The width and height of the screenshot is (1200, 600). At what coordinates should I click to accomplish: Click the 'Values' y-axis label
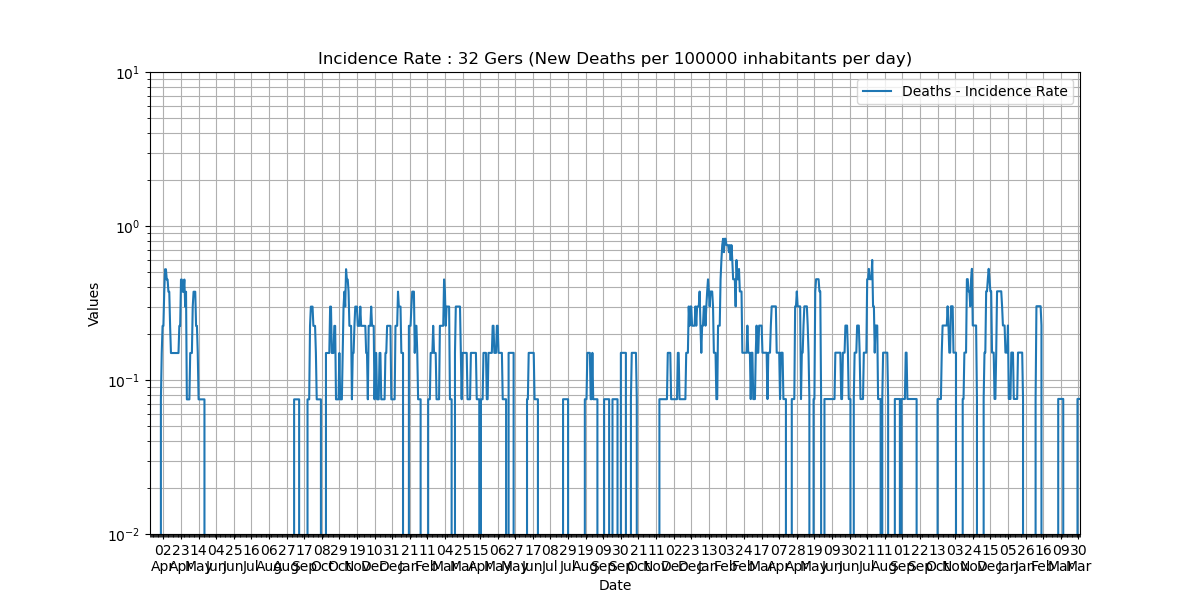point(94,304)
